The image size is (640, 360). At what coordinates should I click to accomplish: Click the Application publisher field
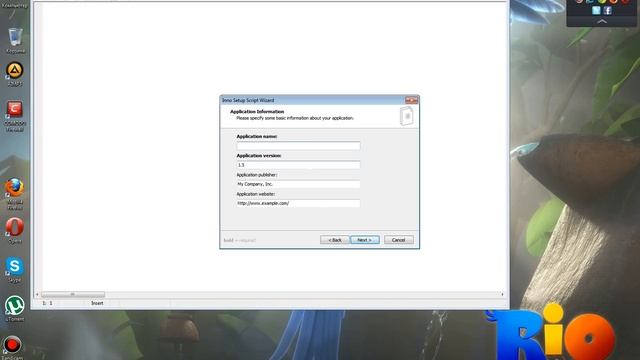point(298,184)
